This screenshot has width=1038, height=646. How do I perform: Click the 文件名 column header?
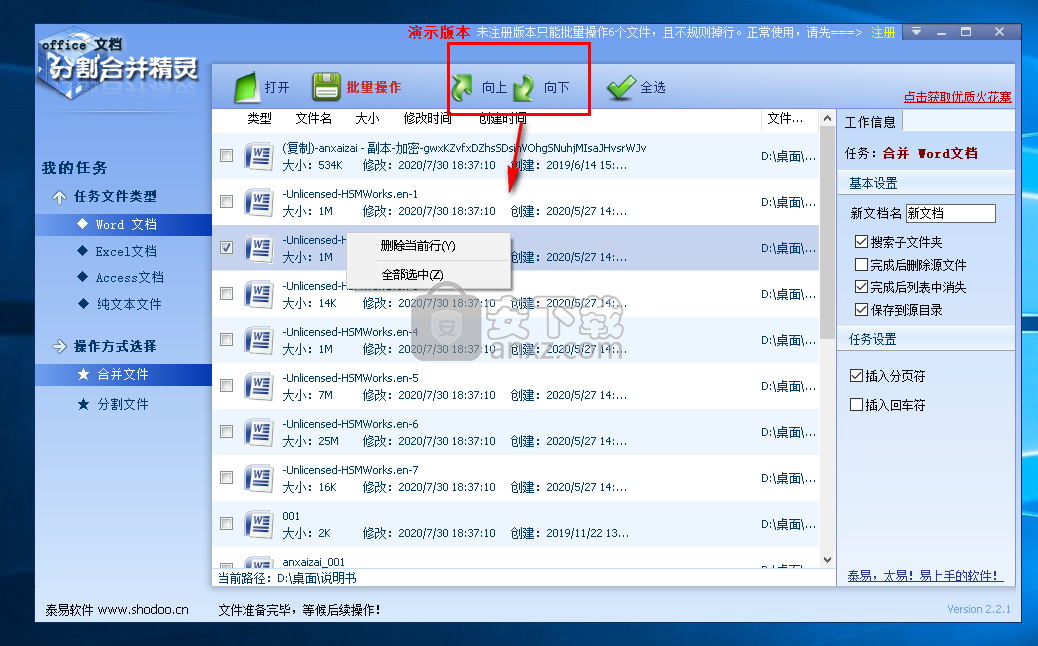314,118
